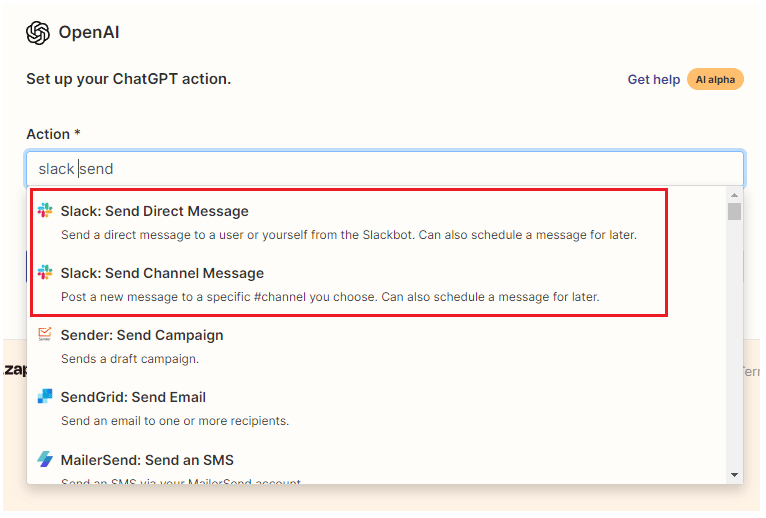
Task: Pick SendGrid: Send Email action
Action: [x=133, y=397]
